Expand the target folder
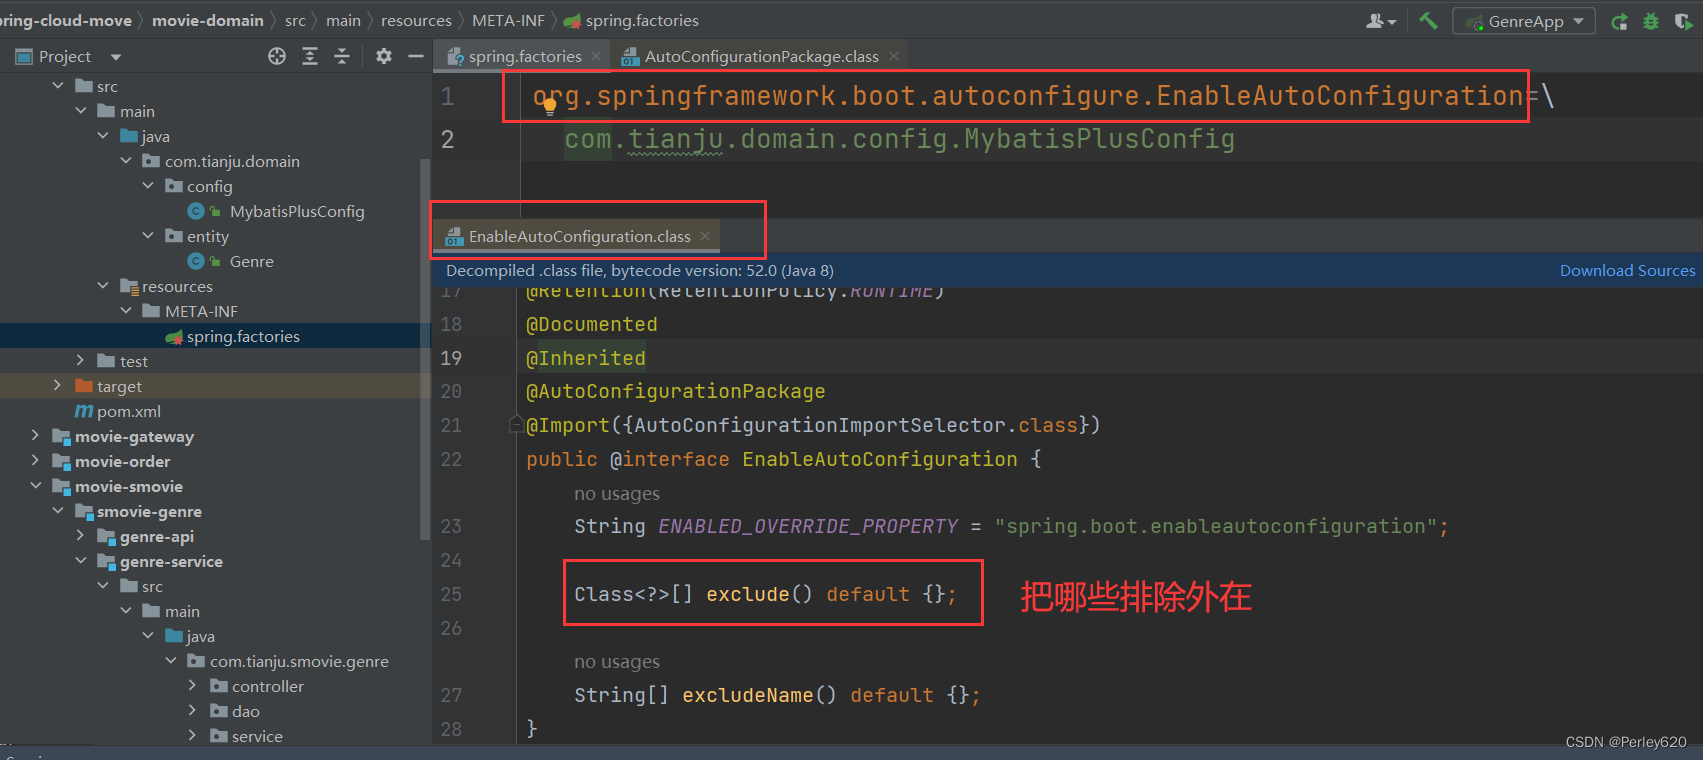This screenshot has height=760, width=1703. point(57,386)
